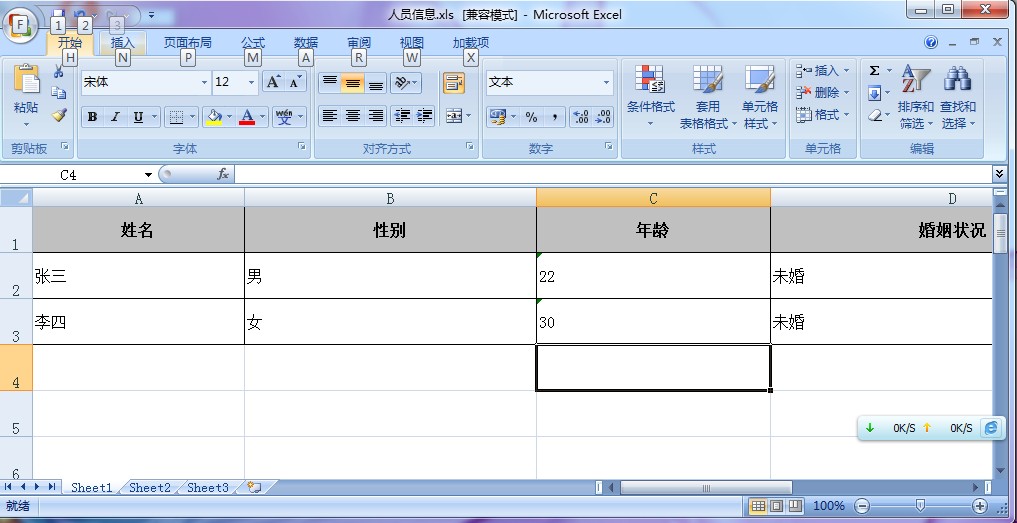Switch to the 公式 (Formulas) tab
Image resolution: width=1017 pixels, height=523 pixels.
point(253,43)
